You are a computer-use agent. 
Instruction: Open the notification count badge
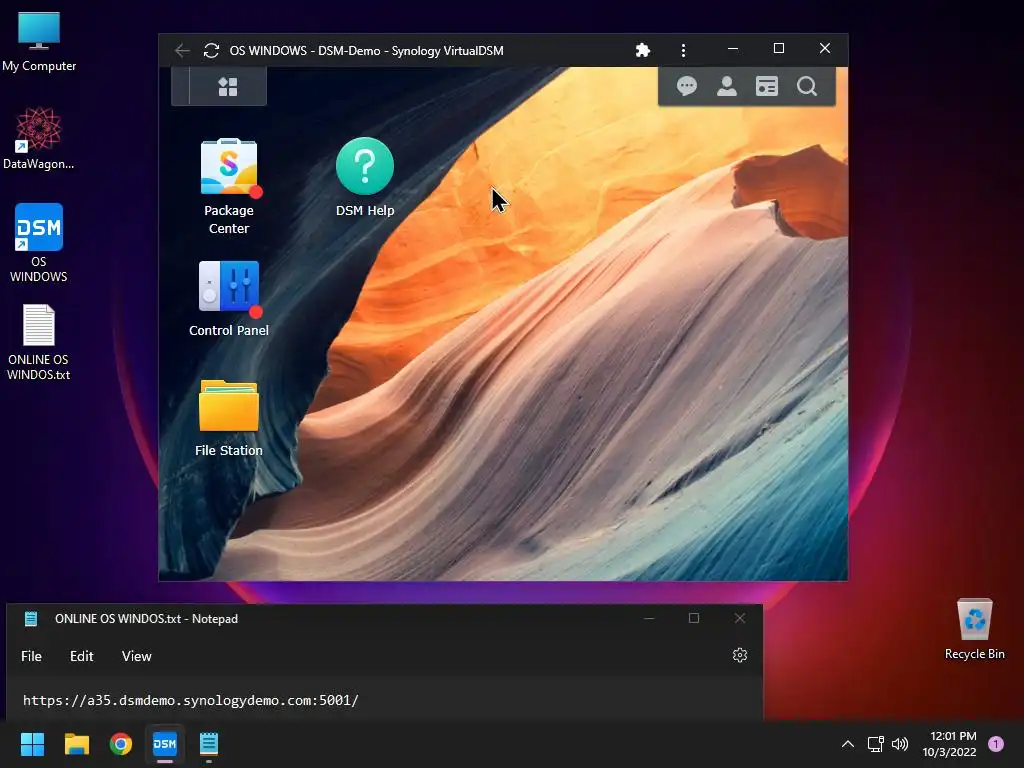(996, 744)
